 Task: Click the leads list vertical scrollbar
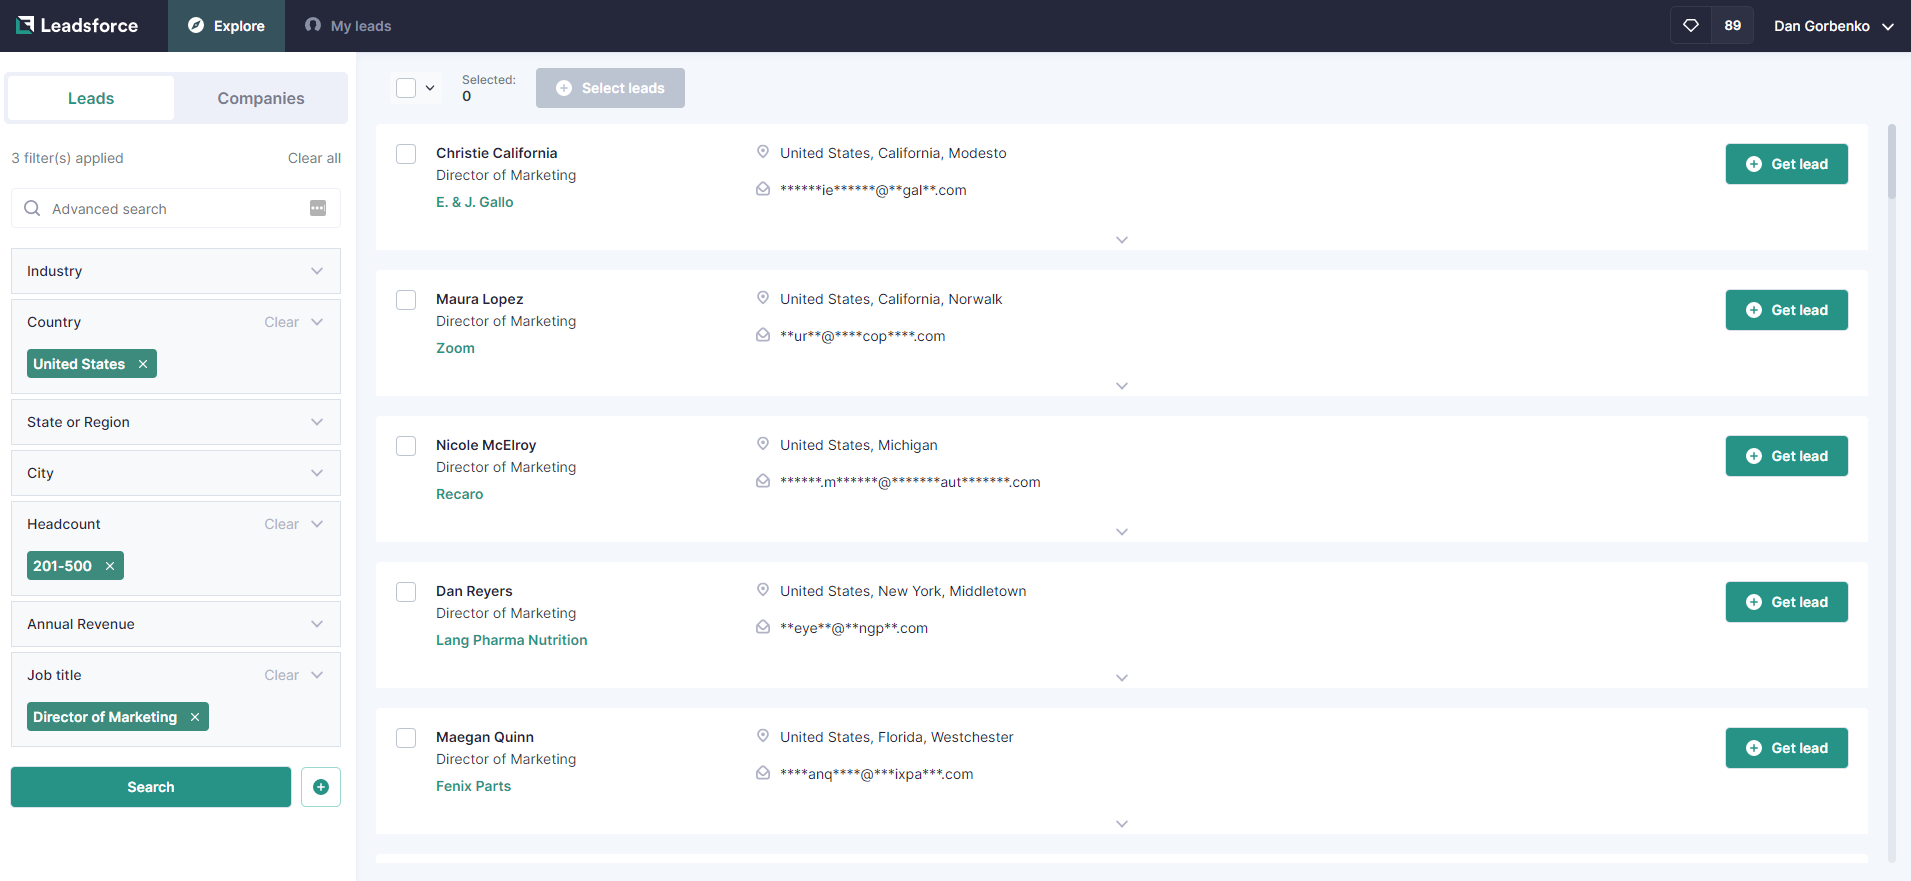(1891, 162)
